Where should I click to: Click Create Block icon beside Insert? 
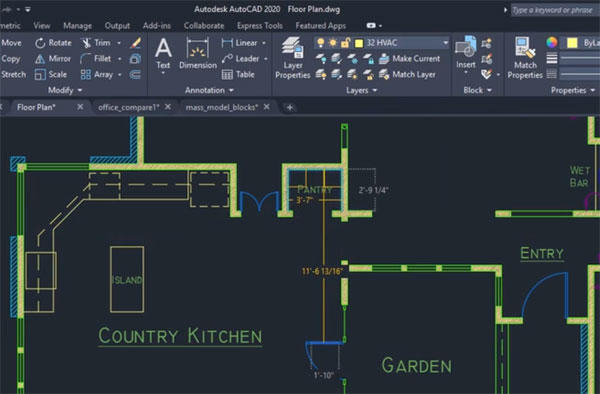(487, 43)
